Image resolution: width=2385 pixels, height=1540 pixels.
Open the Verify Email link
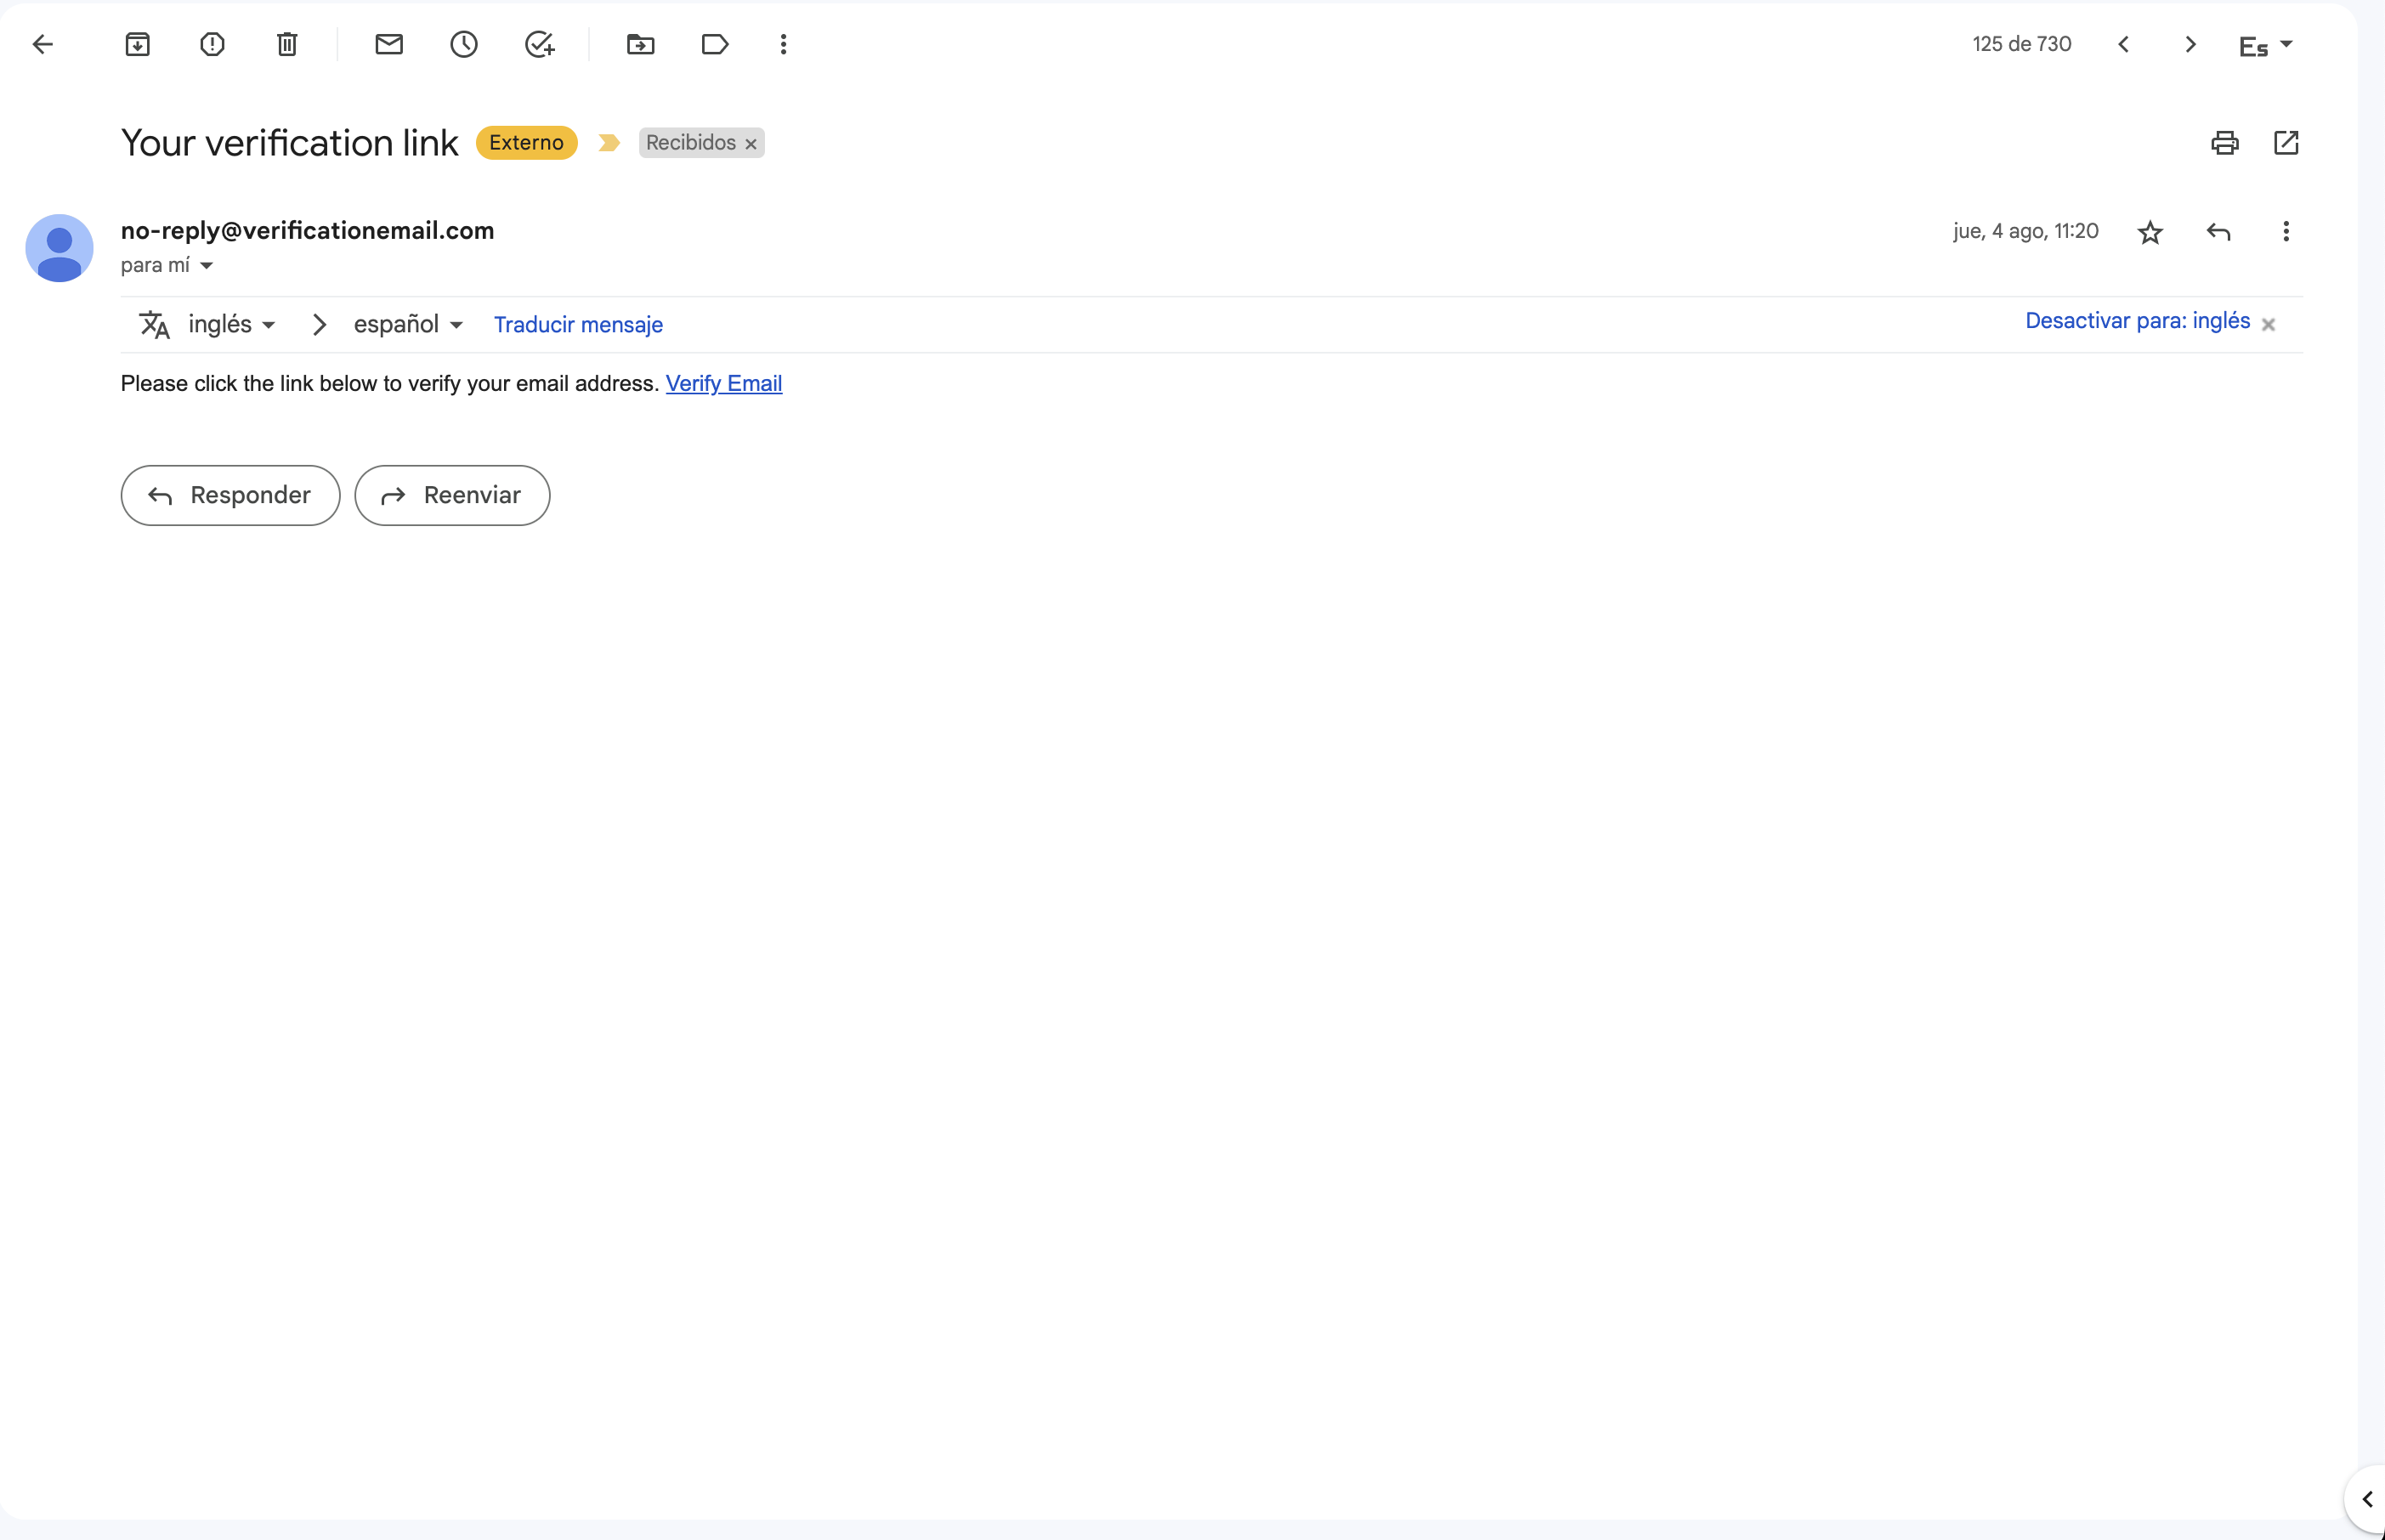pyautogui.click(x=723, y=383)
